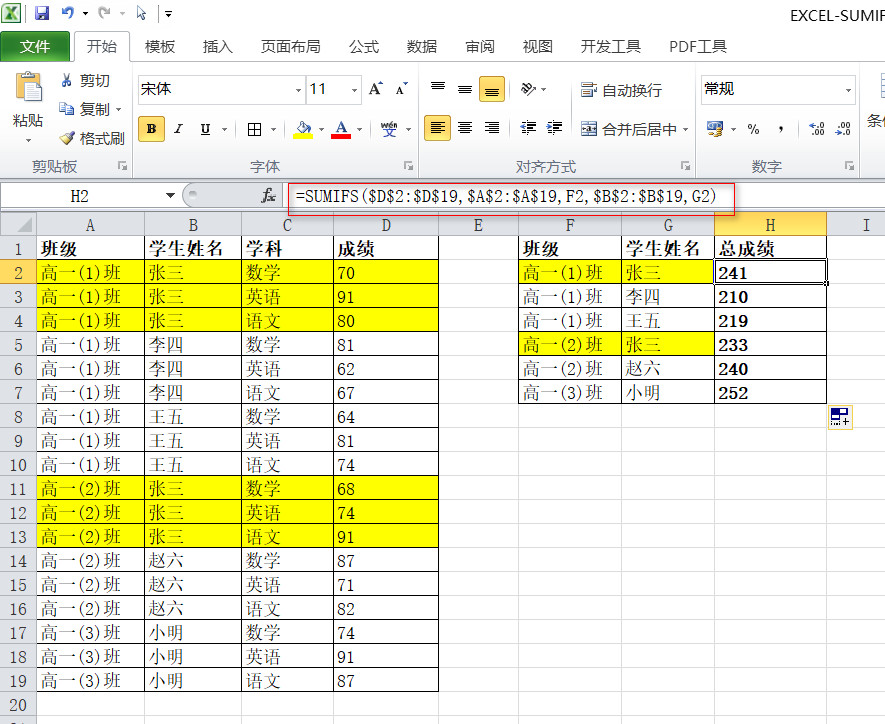Apply cell borders with the border icon

click(x=255, y=129)
